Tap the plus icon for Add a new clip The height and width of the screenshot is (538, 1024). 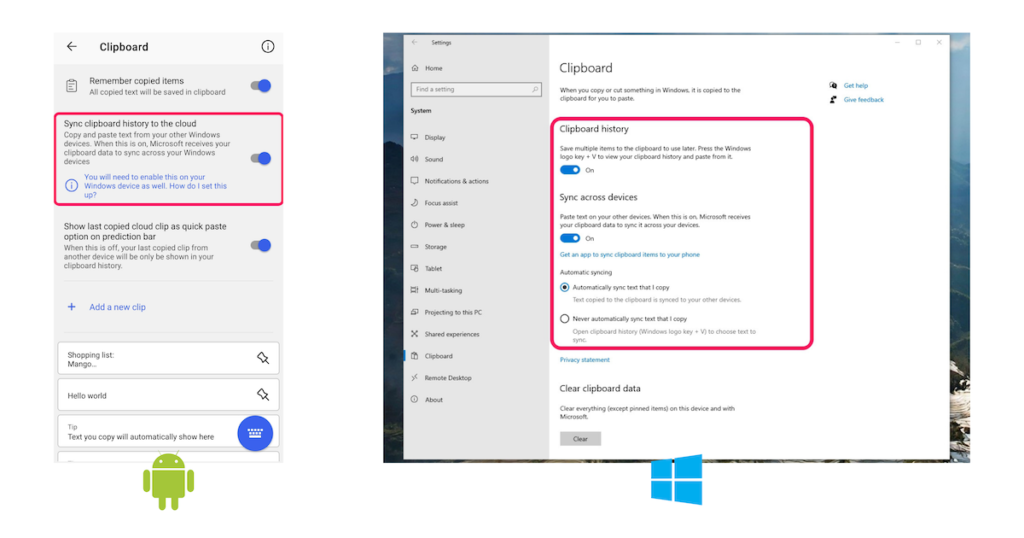coord(72,307)
